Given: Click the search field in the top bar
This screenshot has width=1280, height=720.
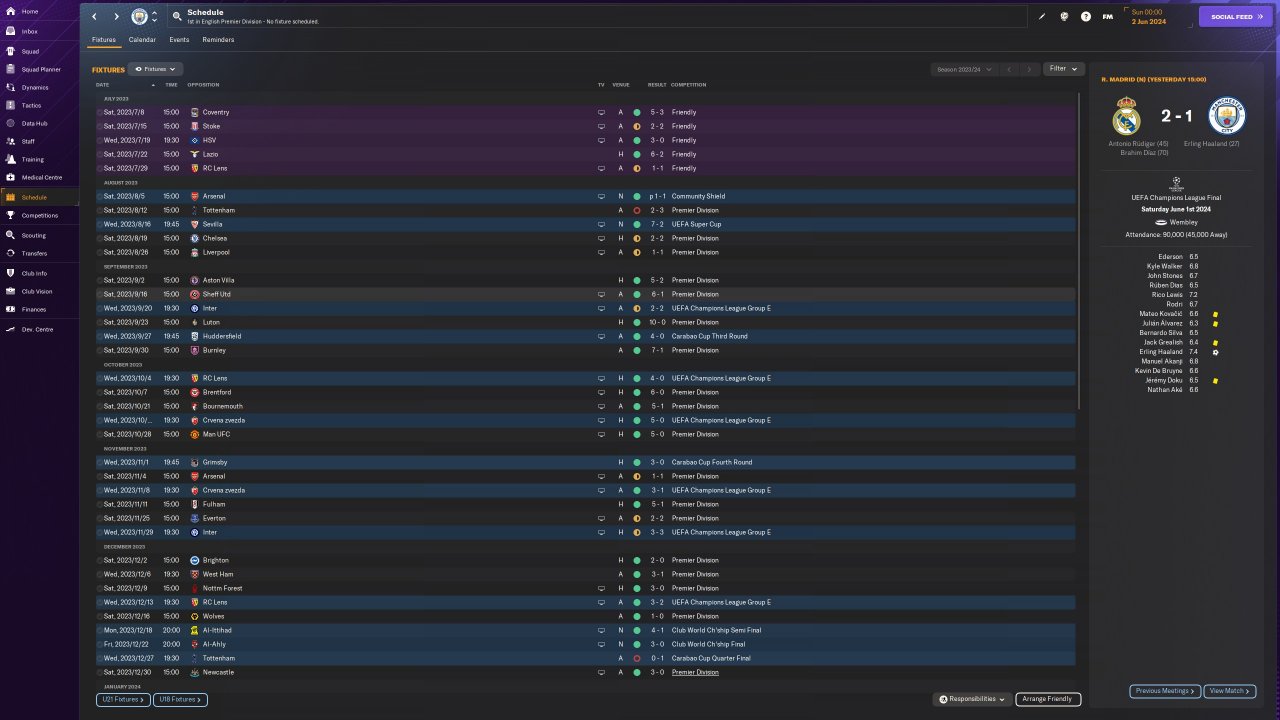Looking at the screenshot, I should coord(598,17).
